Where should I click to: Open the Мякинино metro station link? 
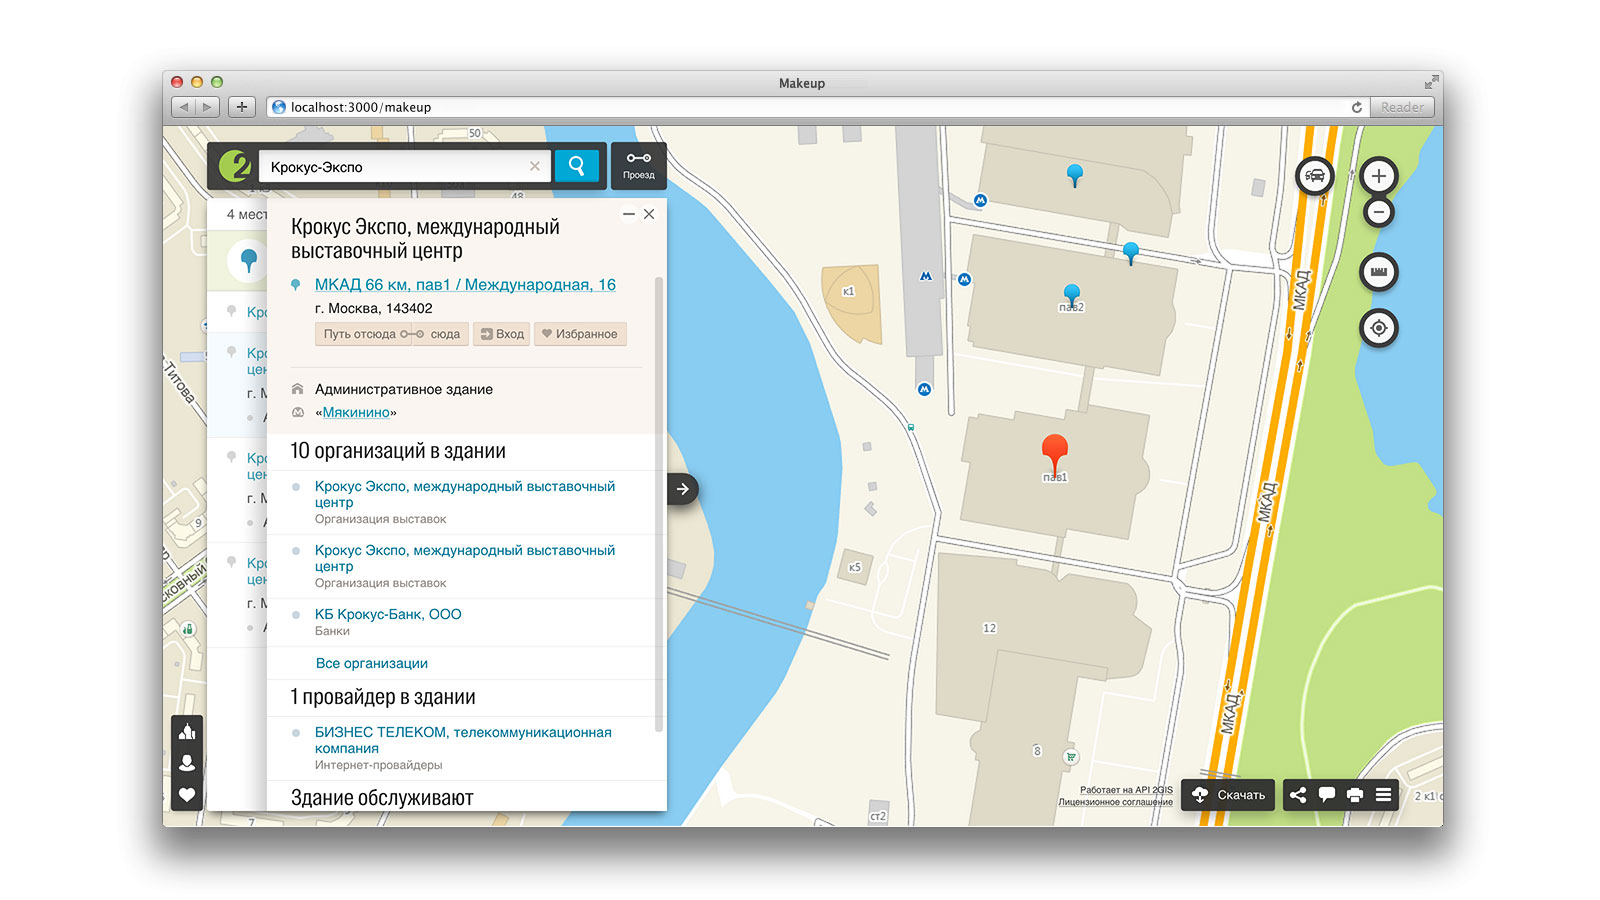(356, 412)
